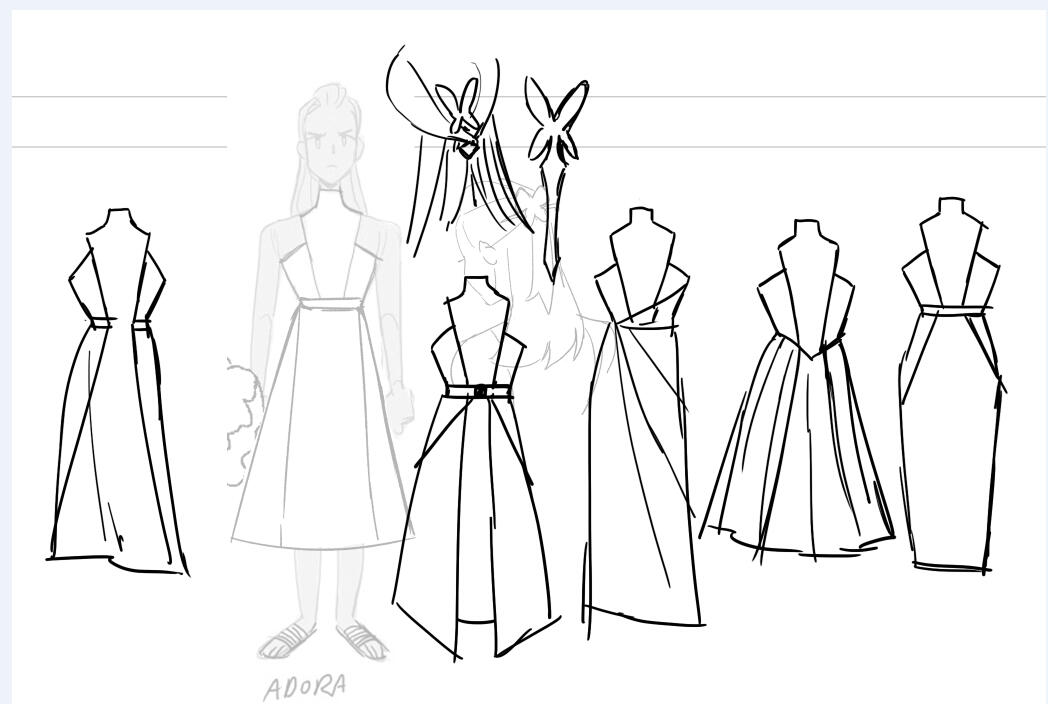This screenshot has height=704, width=1048.
Task: Select the center dress with open front skirt
Action: [475, 500]
